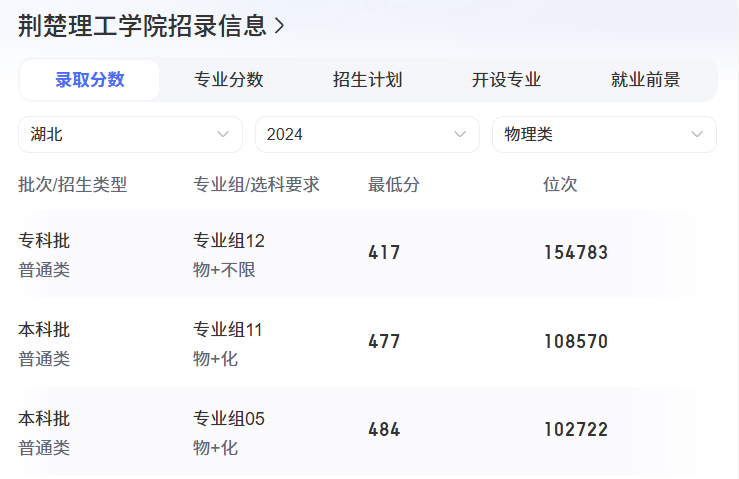The image size is (739, 479).
Task: Click the 物+不限 subject requirement
Action: 224,270
